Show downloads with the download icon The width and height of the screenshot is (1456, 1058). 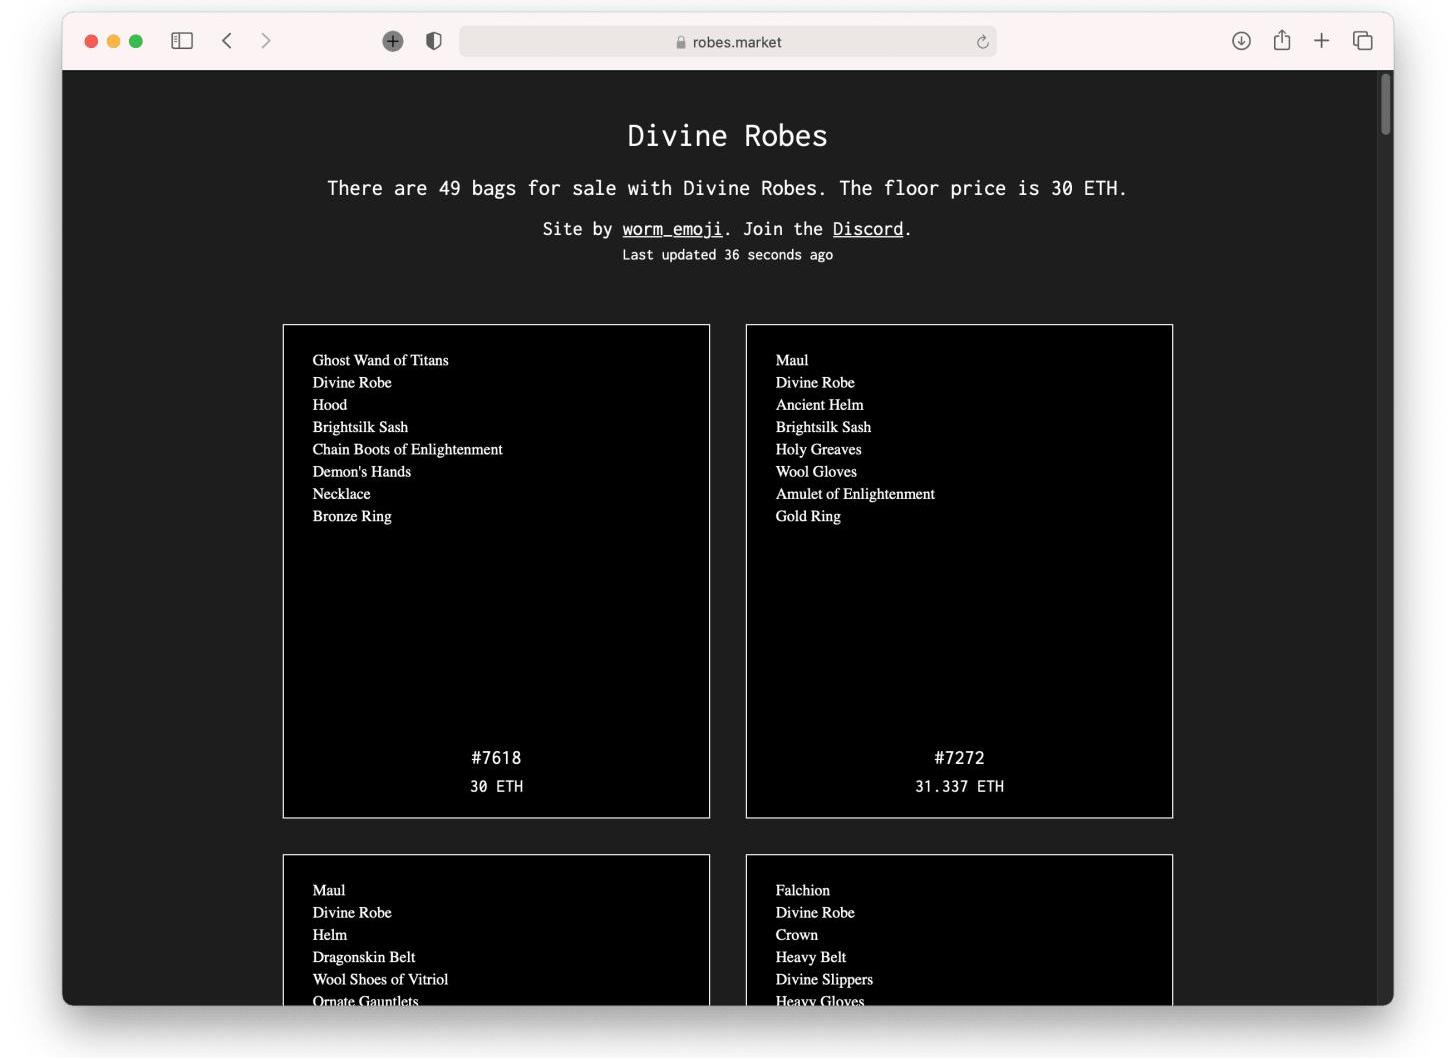point(1241,41)
